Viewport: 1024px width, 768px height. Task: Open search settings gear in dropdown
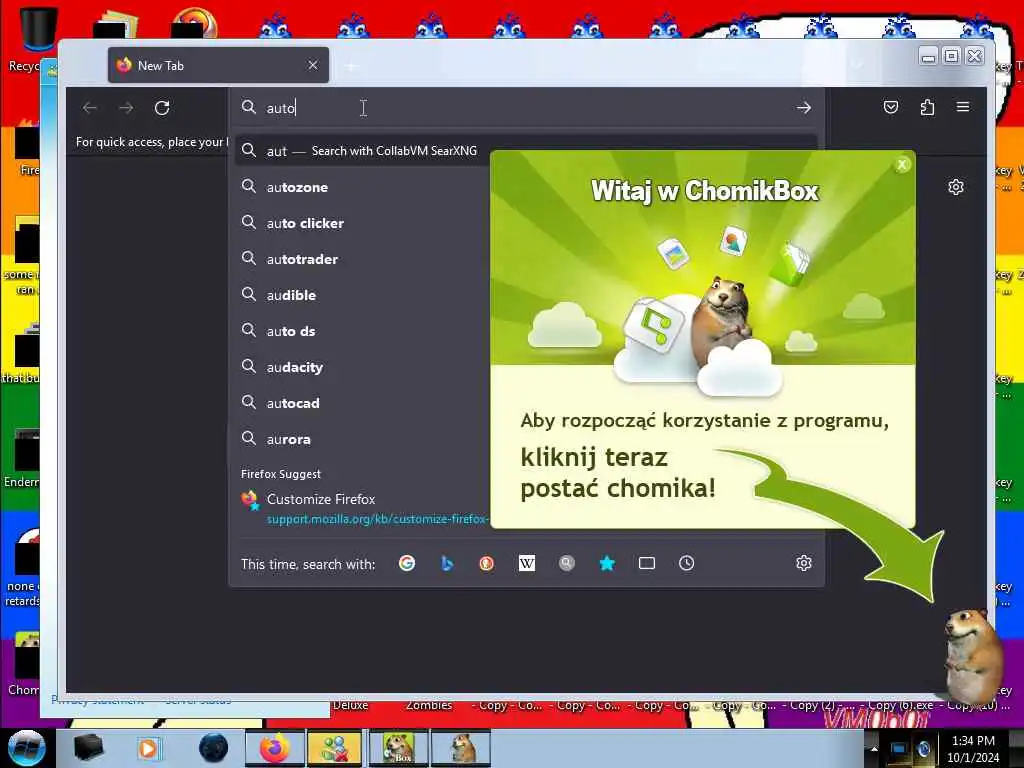coord(804,563)
